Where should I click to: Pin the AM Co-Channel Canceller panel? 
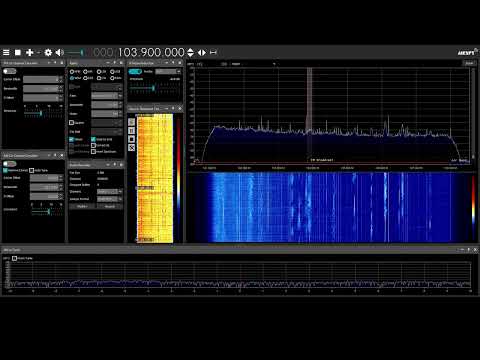(55, 155)
